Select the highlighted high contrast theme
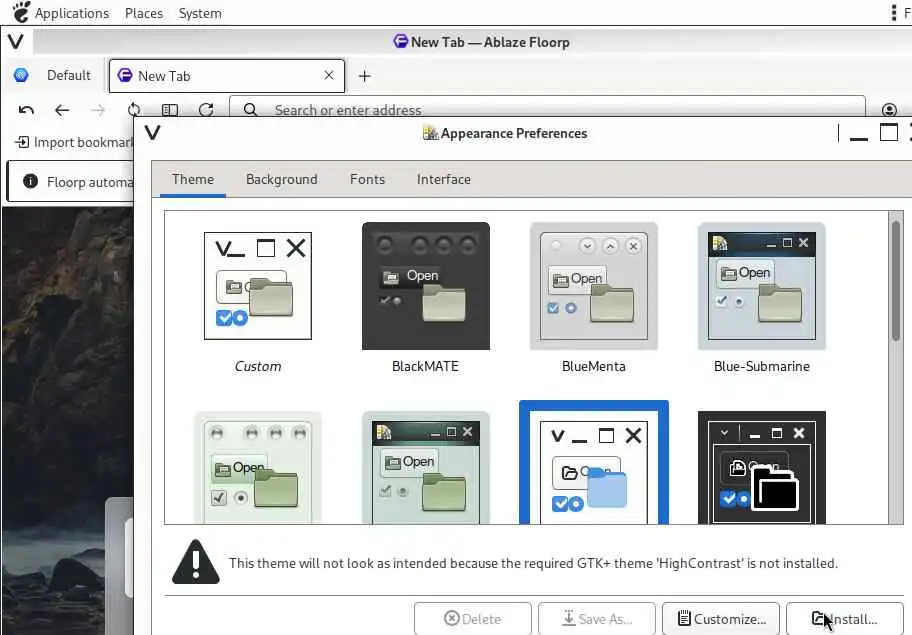The width and height of the screenshot is (912, 635). coord(593,463)
